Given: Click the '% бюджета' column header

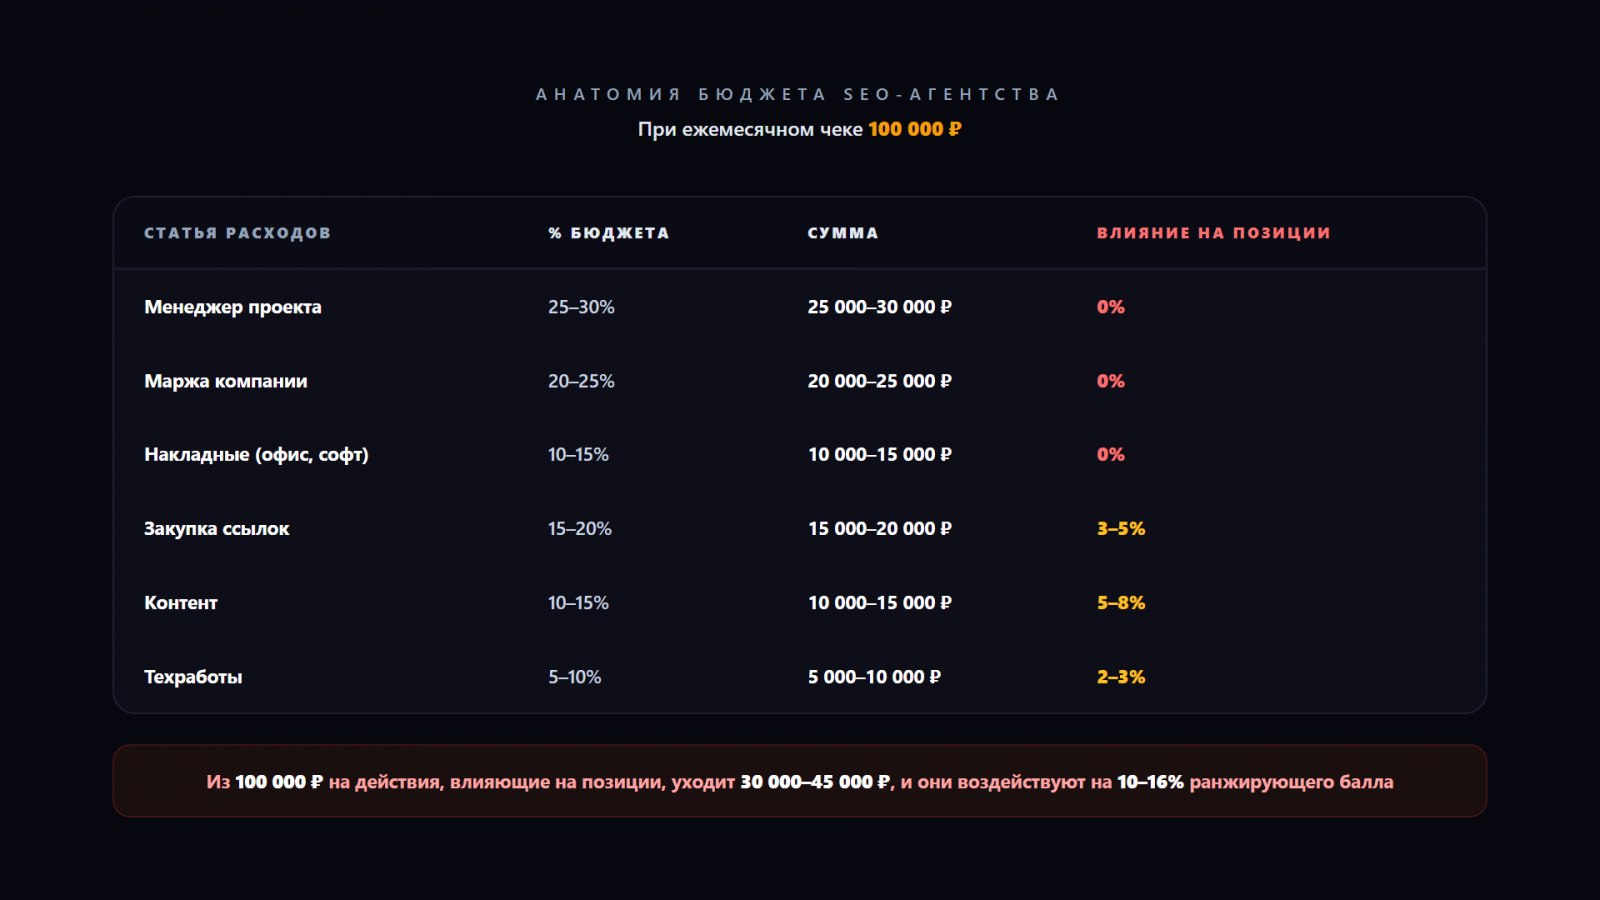Looking at the screenshot, I should click(x=608, y=233).
